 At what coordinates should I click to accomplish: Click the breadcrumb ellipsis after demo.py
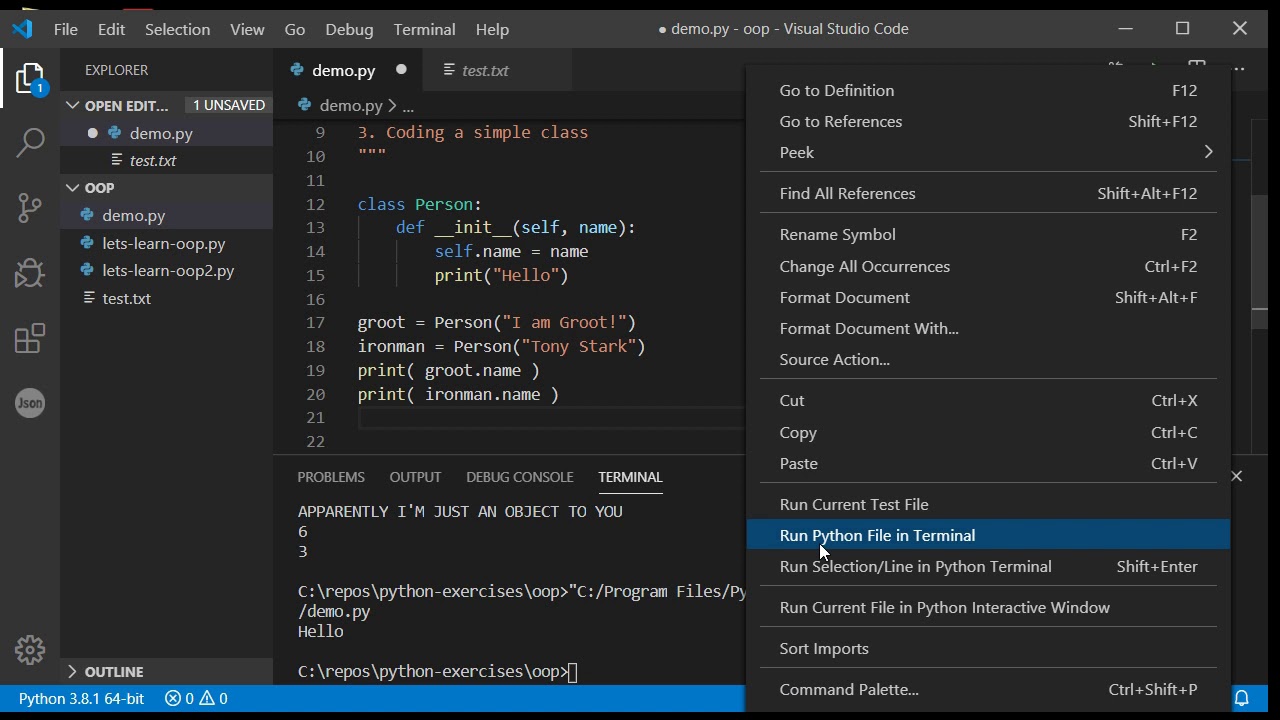tap(408, 106)
